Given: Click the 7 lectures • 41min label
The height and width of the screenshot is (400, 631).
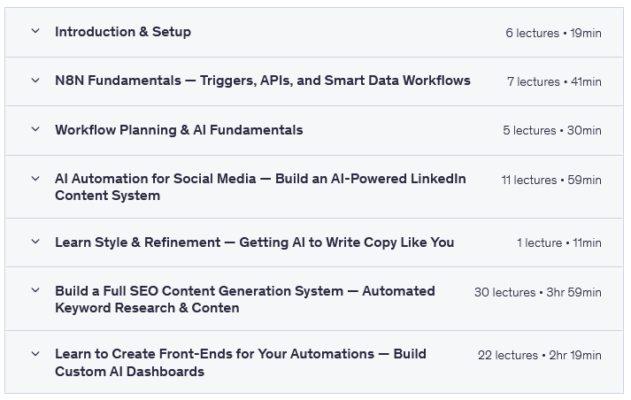Looking at the screenshot, I should 553,81.
